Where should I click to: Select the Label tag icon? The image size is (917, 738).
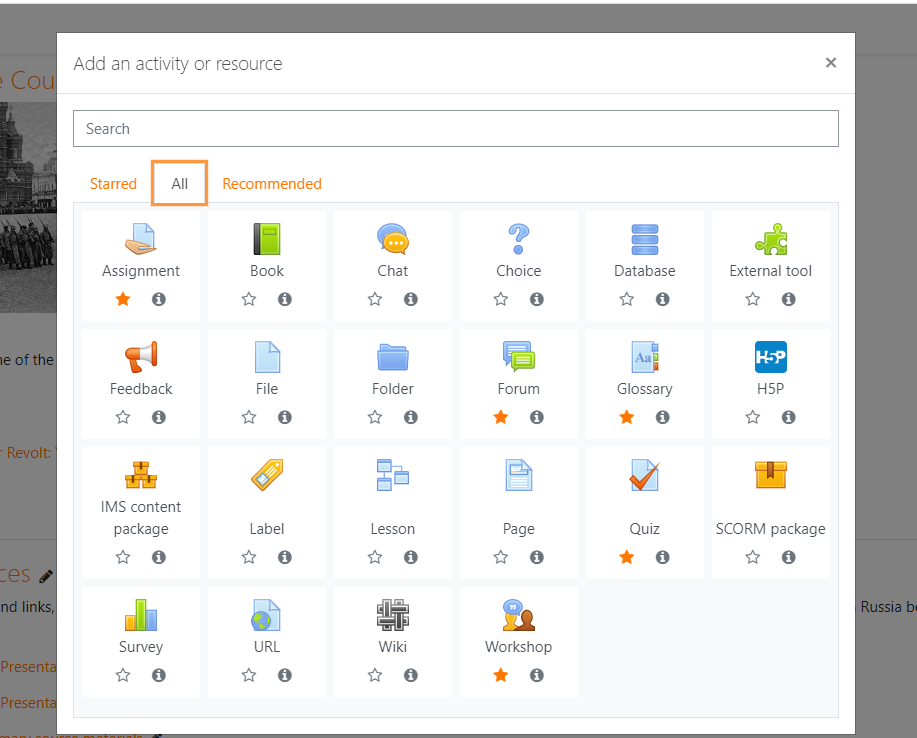[x=267, y=475]
